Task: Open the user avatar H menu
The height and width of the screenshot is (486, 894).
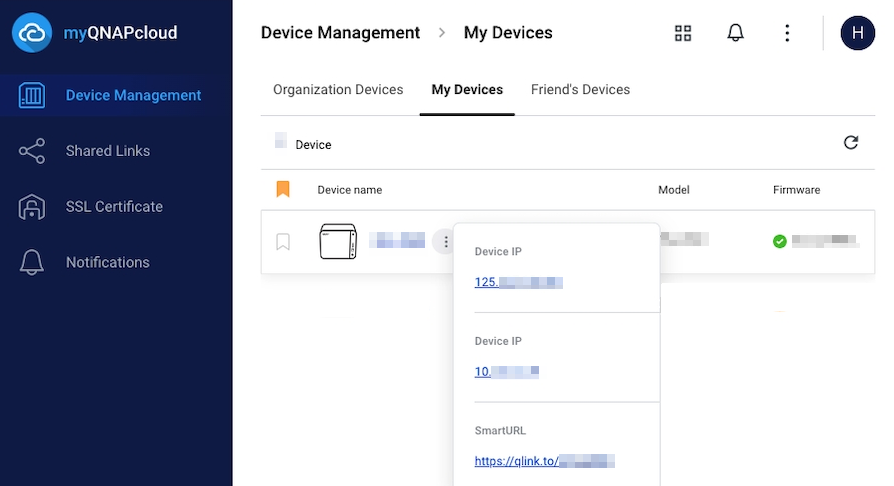Action: pos(858,33)
